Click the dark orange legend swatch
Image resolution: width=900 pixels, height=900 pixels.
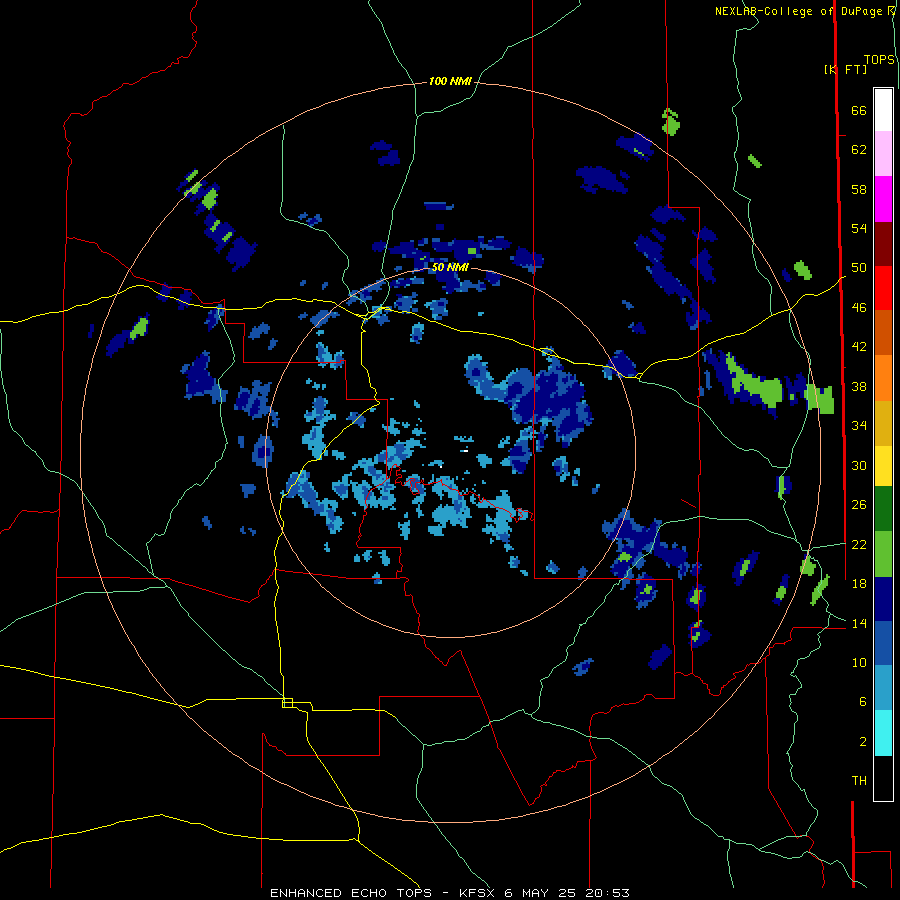883,333
